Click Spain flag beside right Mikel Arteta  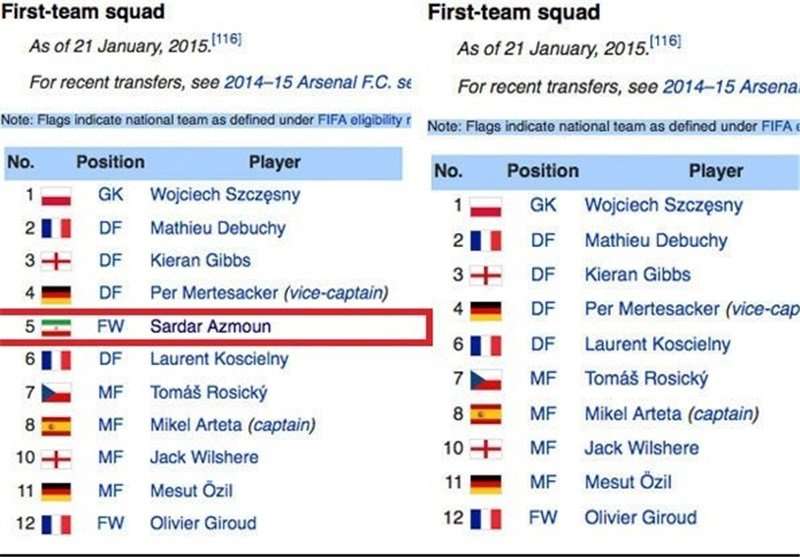[x=486, y=414]
